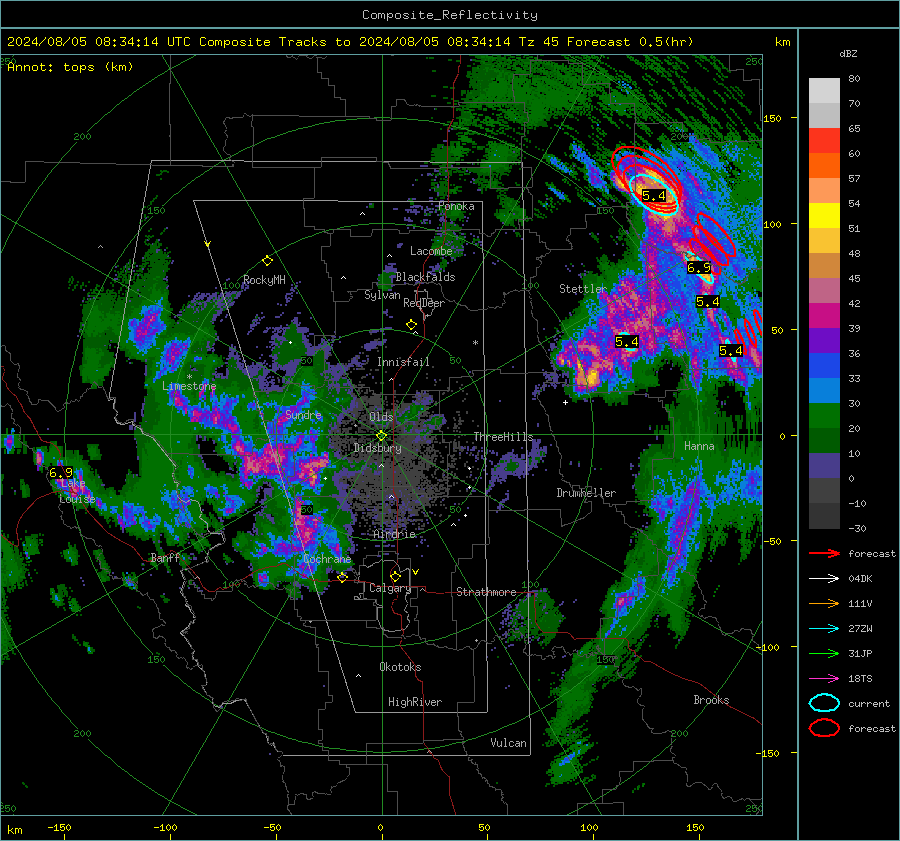Select the orange 111V arrow legend icon
The height and width of the screenshot is (841, 900).
[x=824, y=603]
